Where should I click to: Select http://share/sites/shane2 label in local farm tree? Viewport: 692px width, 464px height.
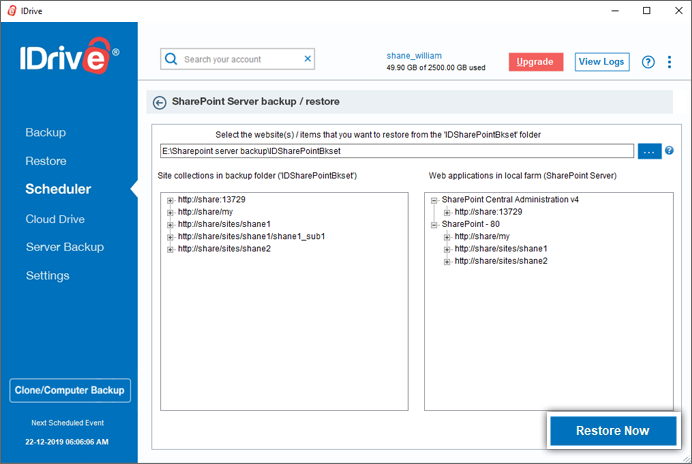pyautogui.click(x=501, y=261)
